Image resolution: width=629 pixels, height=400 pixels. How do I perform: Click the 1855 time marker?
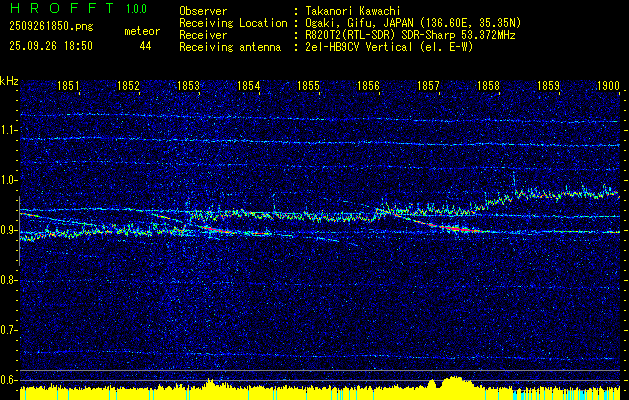tap(308, 87)
